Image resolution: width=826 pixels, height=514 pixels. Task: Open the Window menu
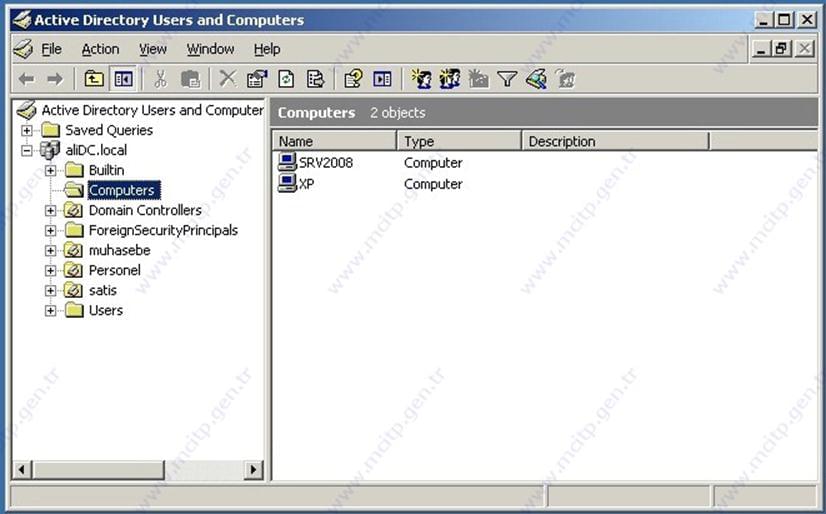(x=210, y=50)
